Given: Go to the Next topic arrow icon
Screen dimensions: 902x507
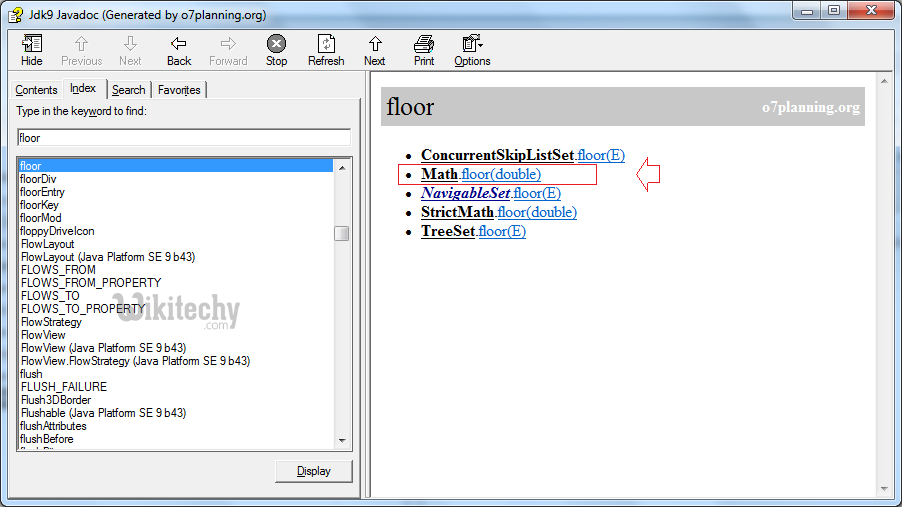Looking at the screenshot, I should pyautogui.click(x=375, y=44).
